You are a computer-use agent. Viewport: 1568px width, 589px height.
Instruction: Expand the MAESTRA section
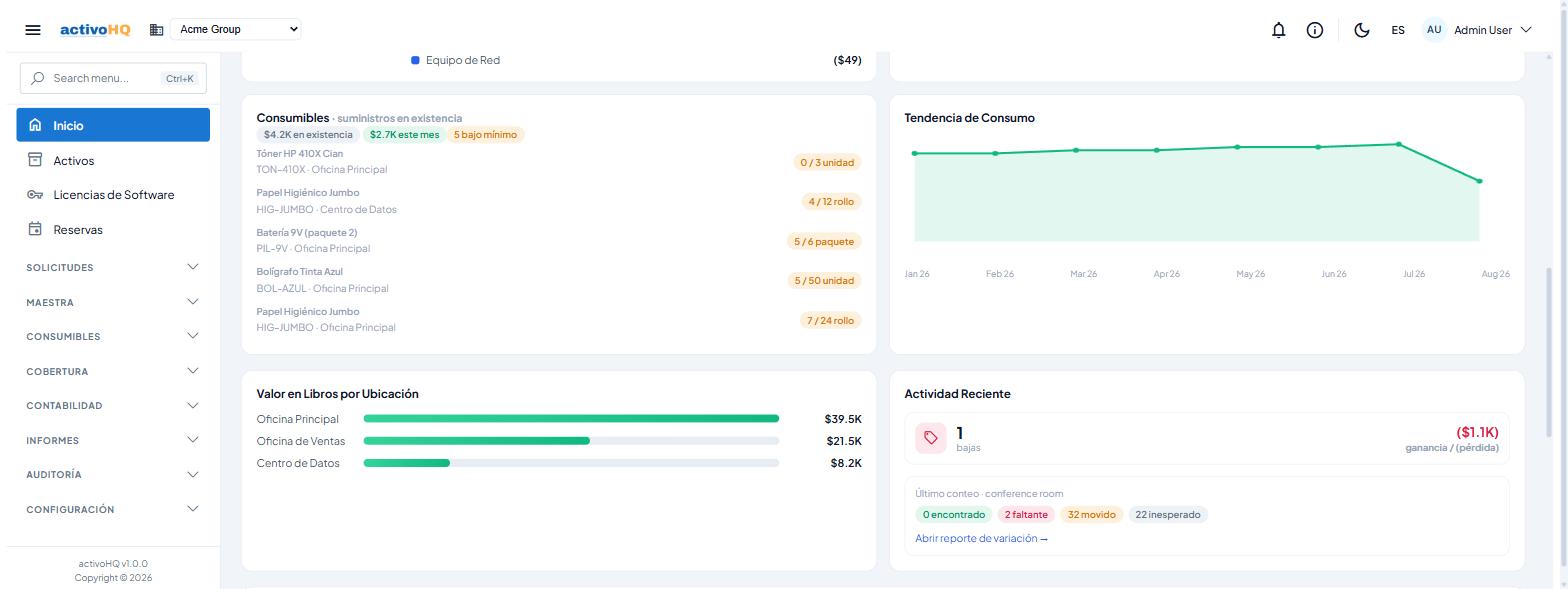[x=113, y=302]
